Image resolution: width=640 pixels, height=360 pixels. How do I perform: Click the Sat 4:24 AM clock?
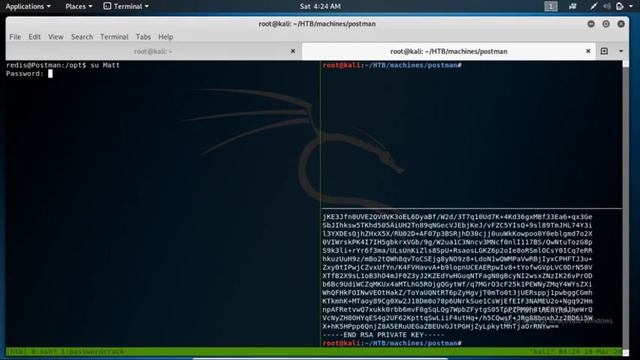point(320,6)
